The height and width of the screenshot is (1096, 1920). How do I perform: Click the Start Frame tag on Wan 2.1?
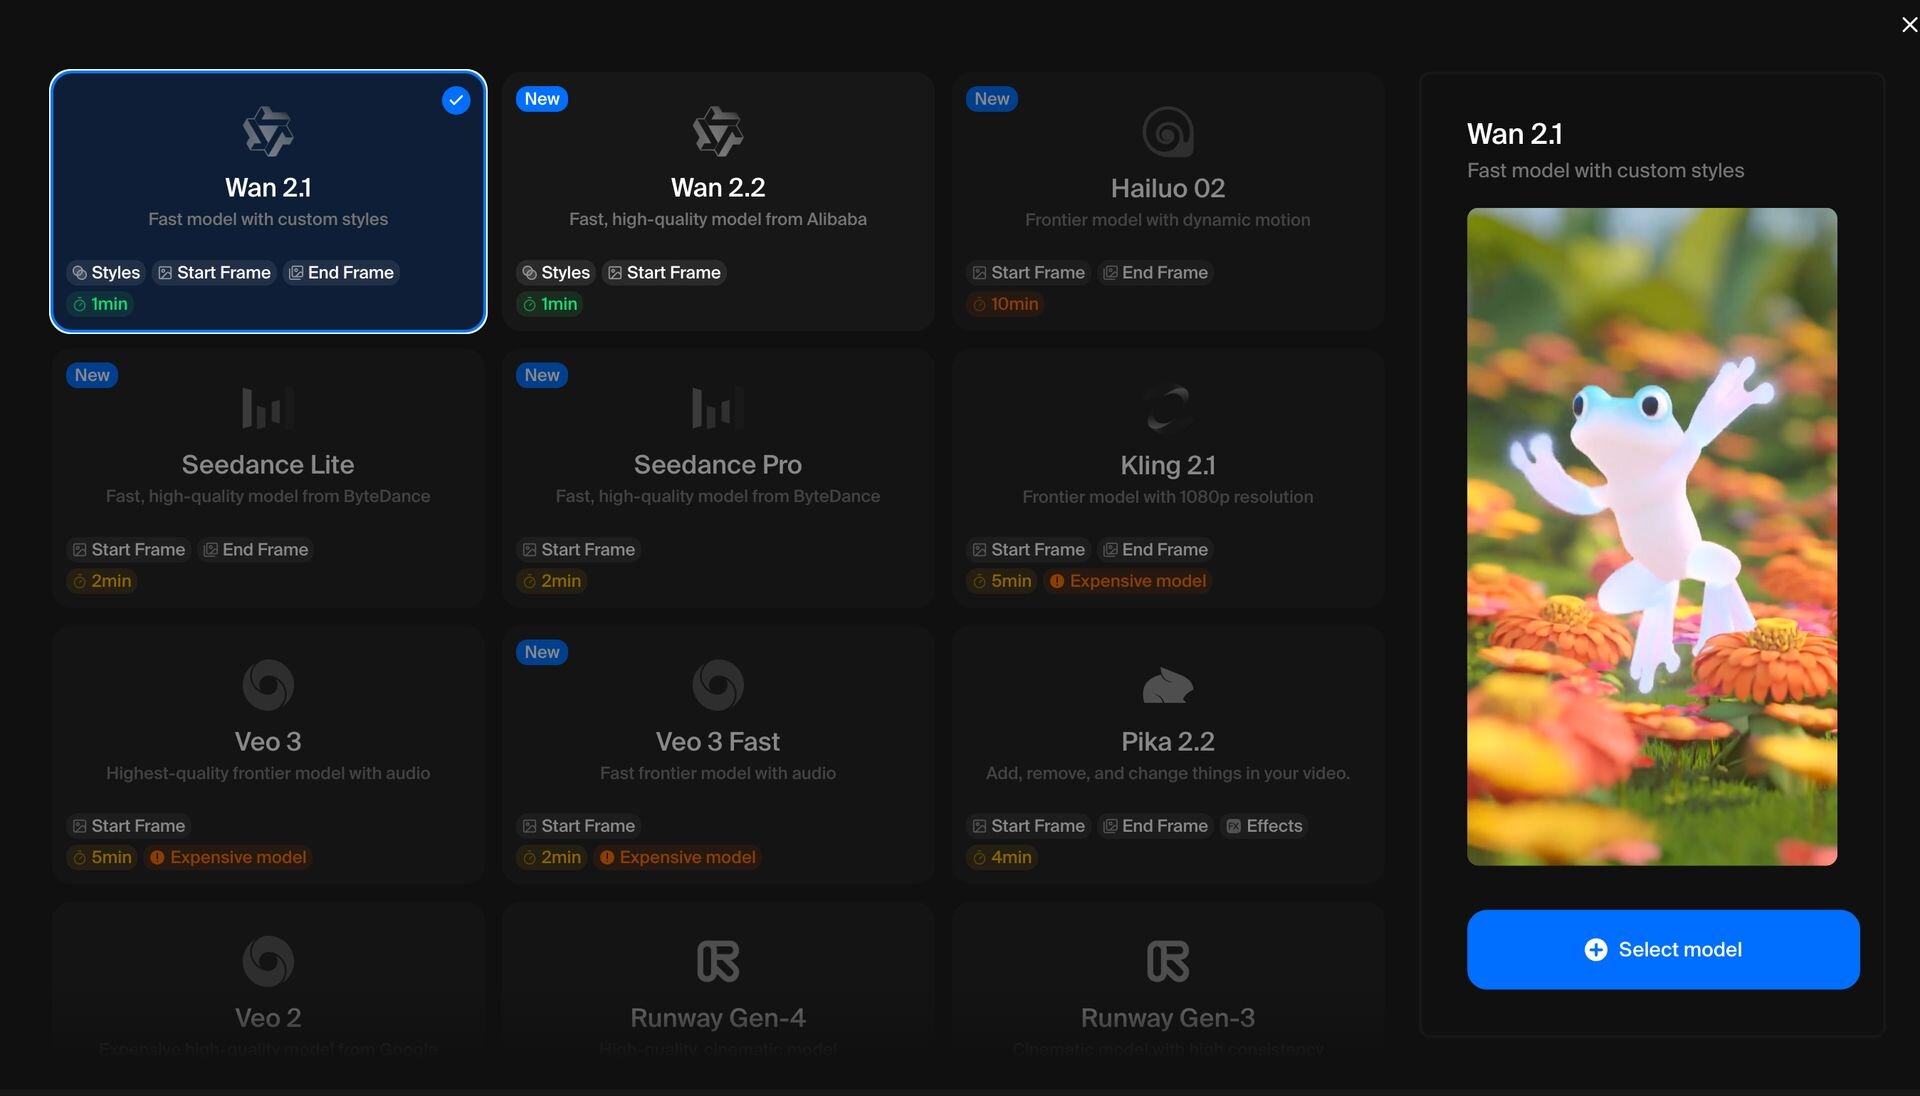coord(214,272)
